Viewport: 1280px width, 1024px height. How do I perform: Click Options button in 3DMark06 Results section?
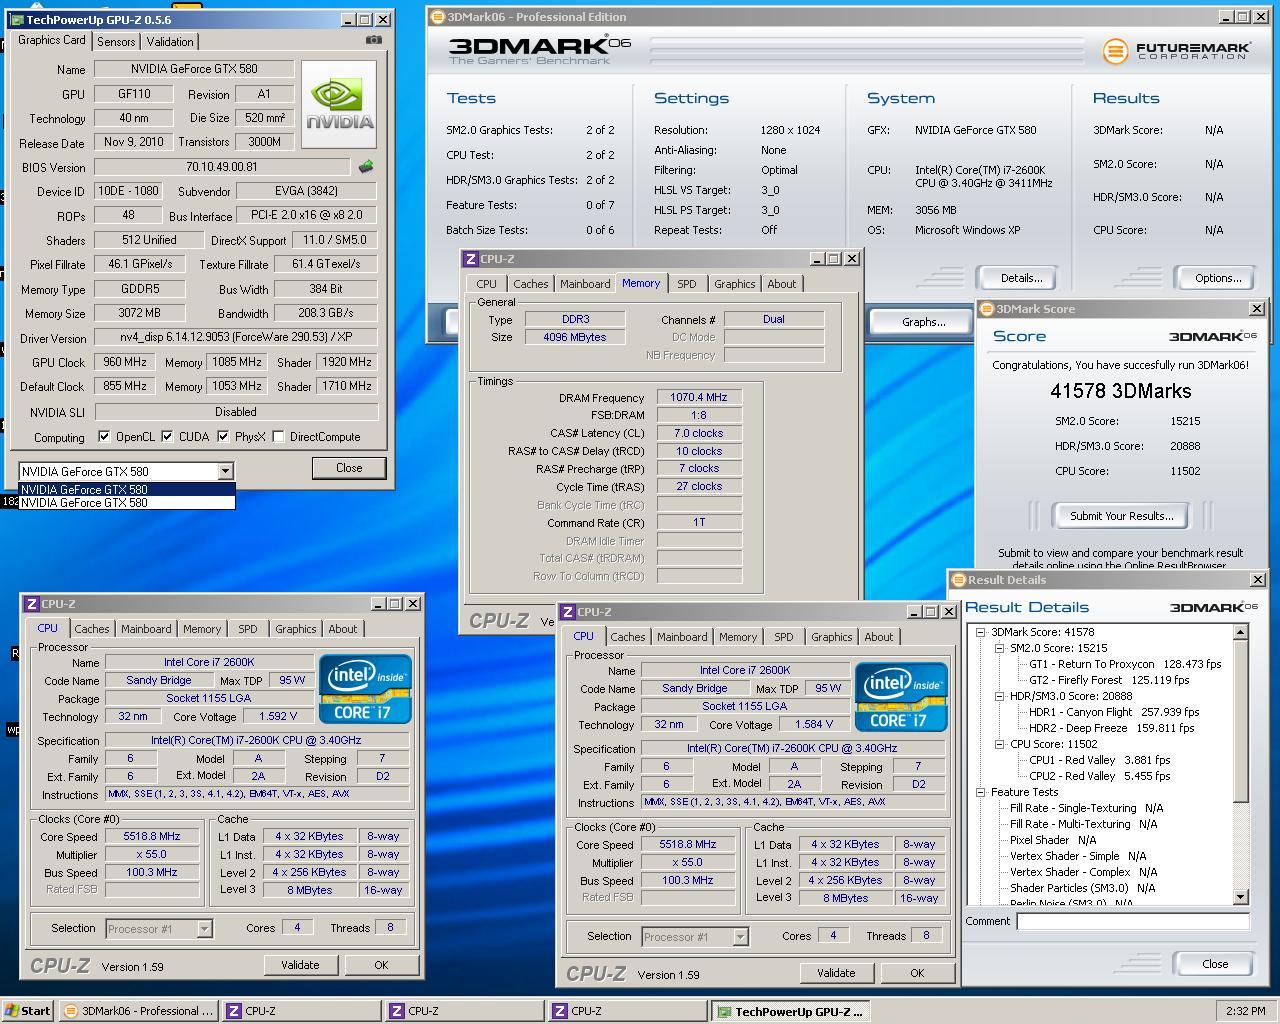point(1218,278)
